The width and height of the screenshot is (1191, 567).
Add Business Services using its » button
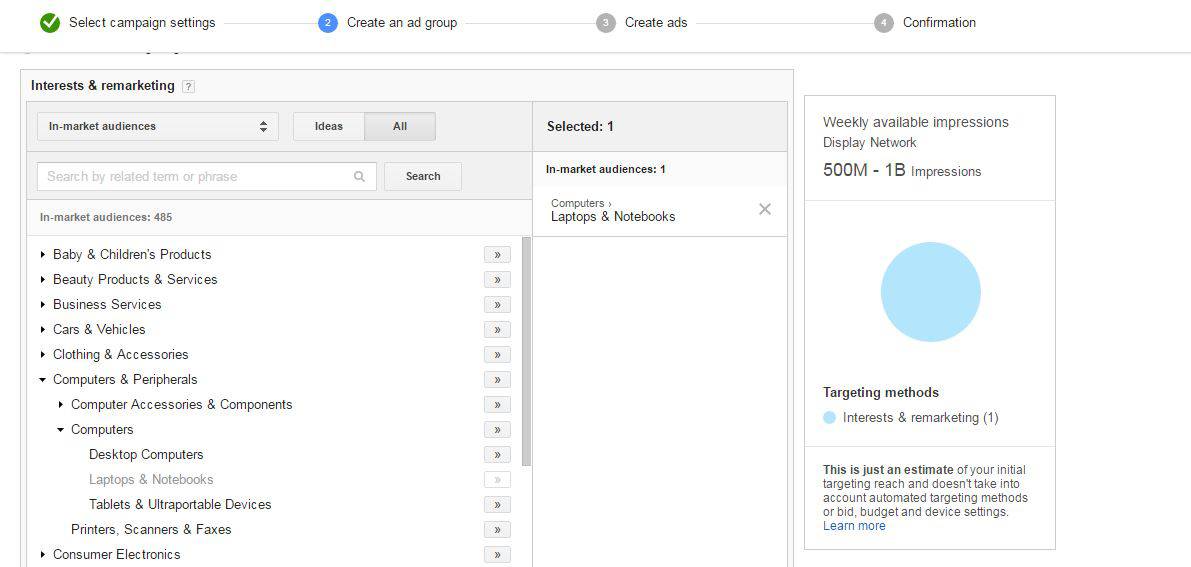[x=497, y=305]
